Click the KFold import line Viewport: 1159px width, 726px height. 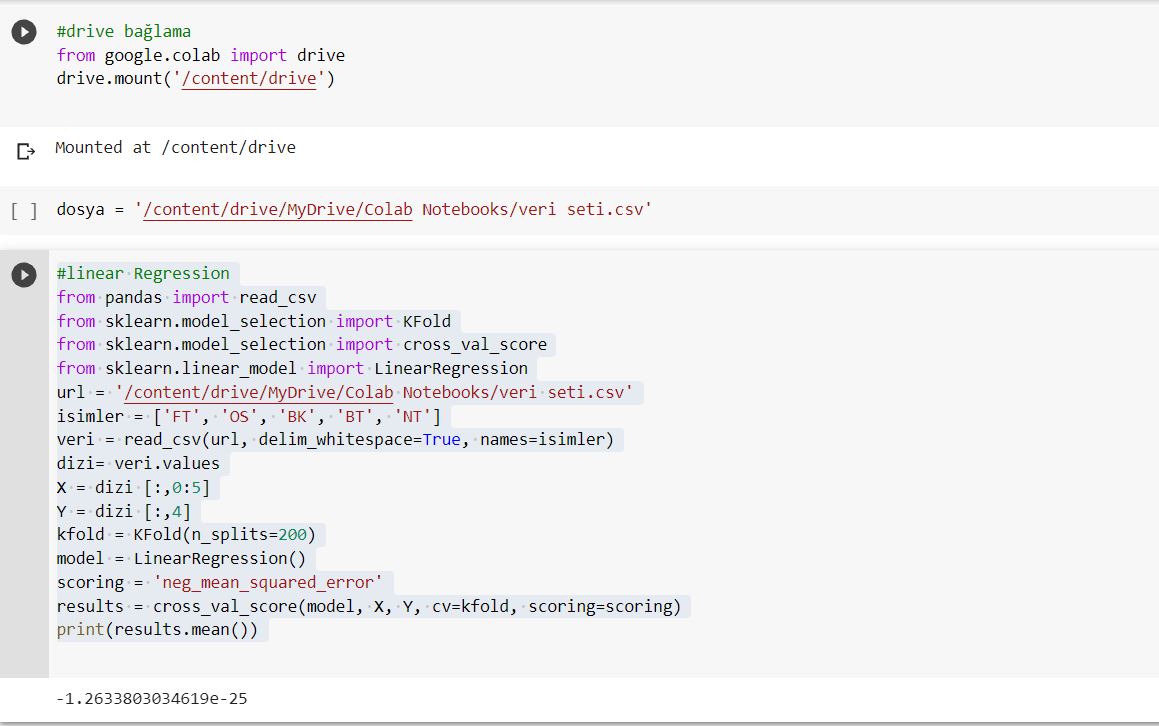[254, 322]
